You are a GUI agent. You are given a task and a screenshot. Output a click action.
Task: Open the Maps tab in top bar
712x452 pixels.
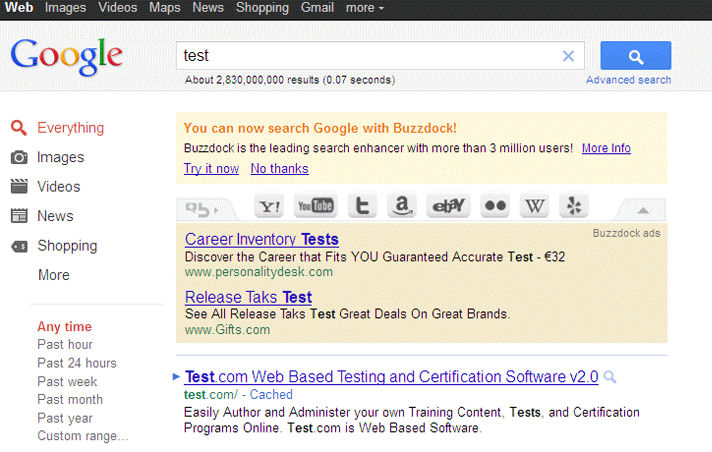[165, 8]
